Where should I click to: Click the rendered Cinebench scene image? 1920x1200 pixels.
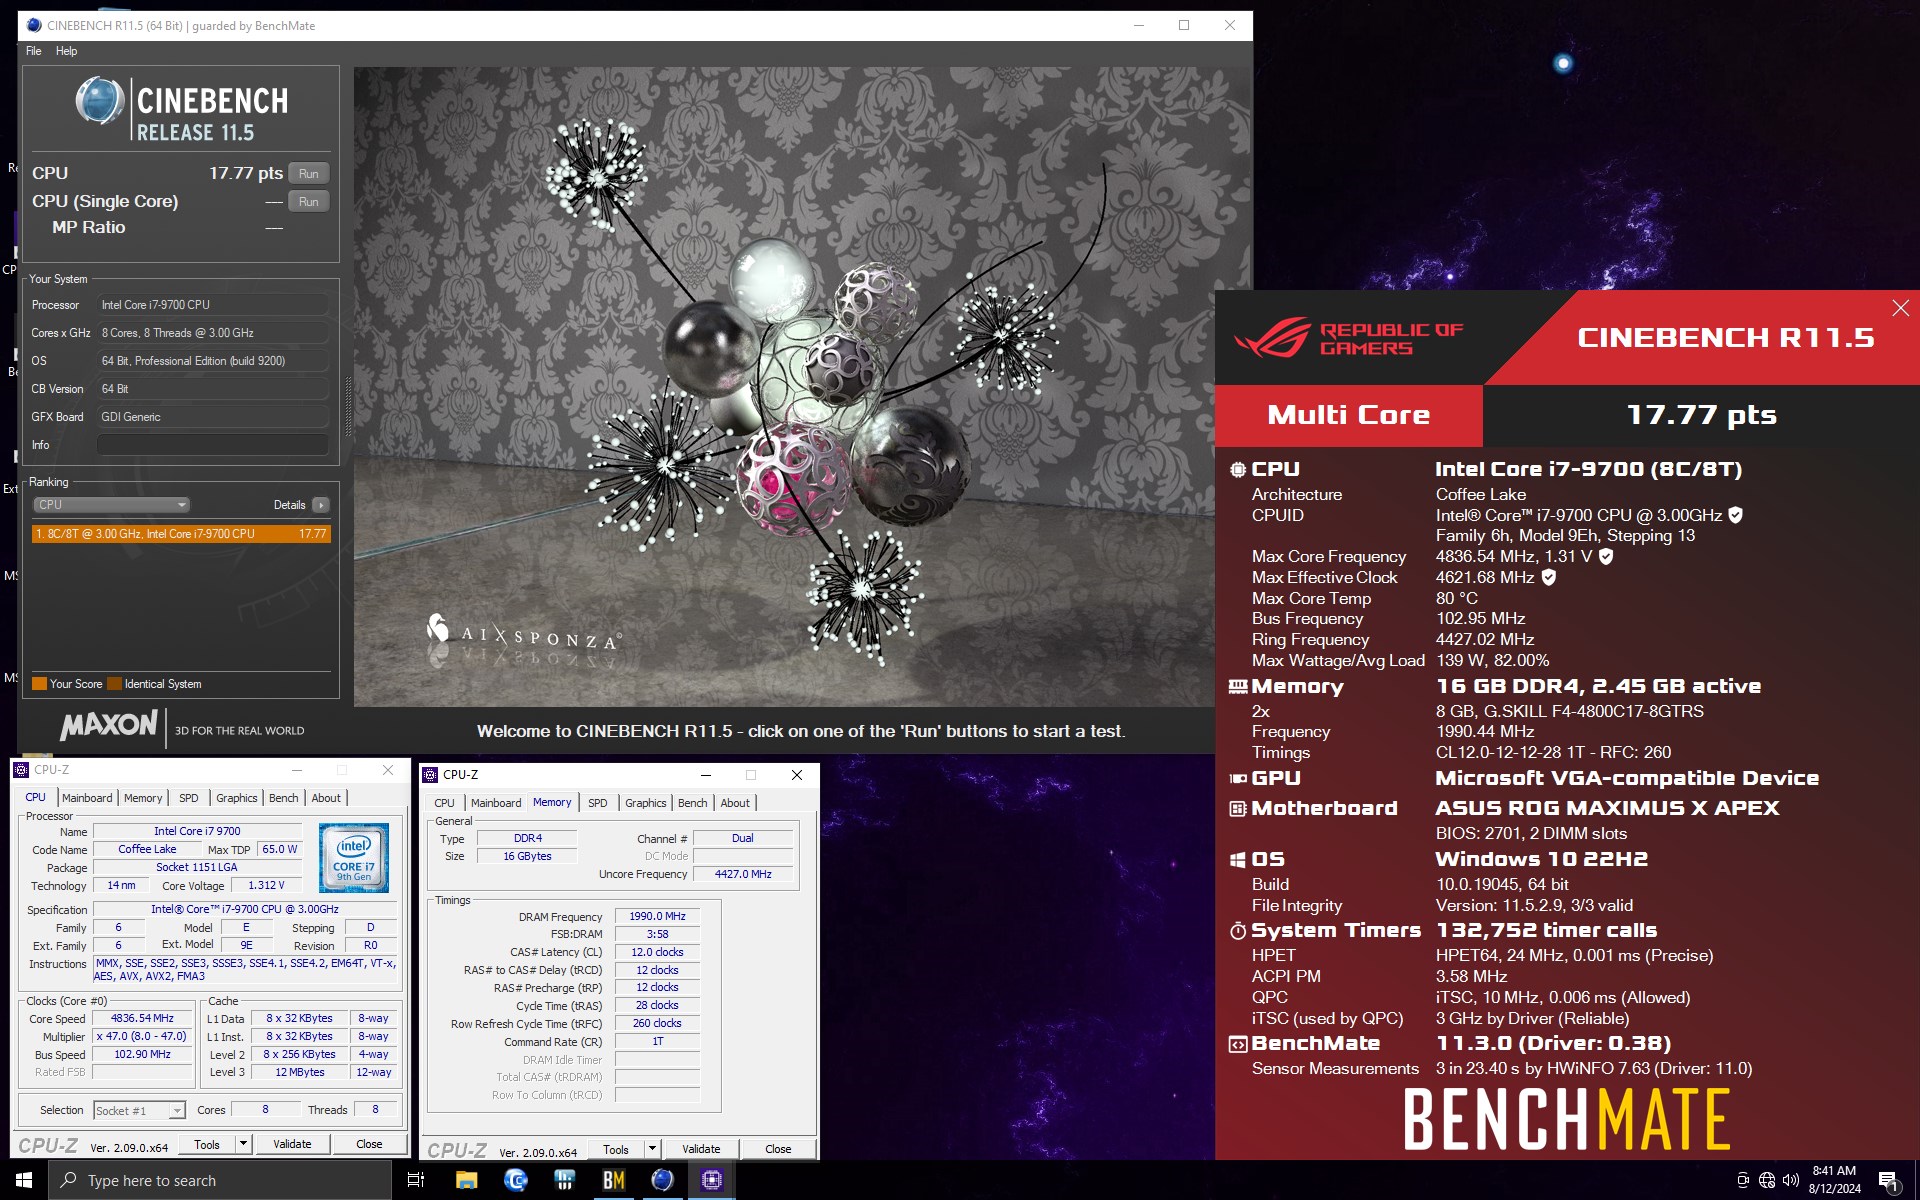point(783,386)
